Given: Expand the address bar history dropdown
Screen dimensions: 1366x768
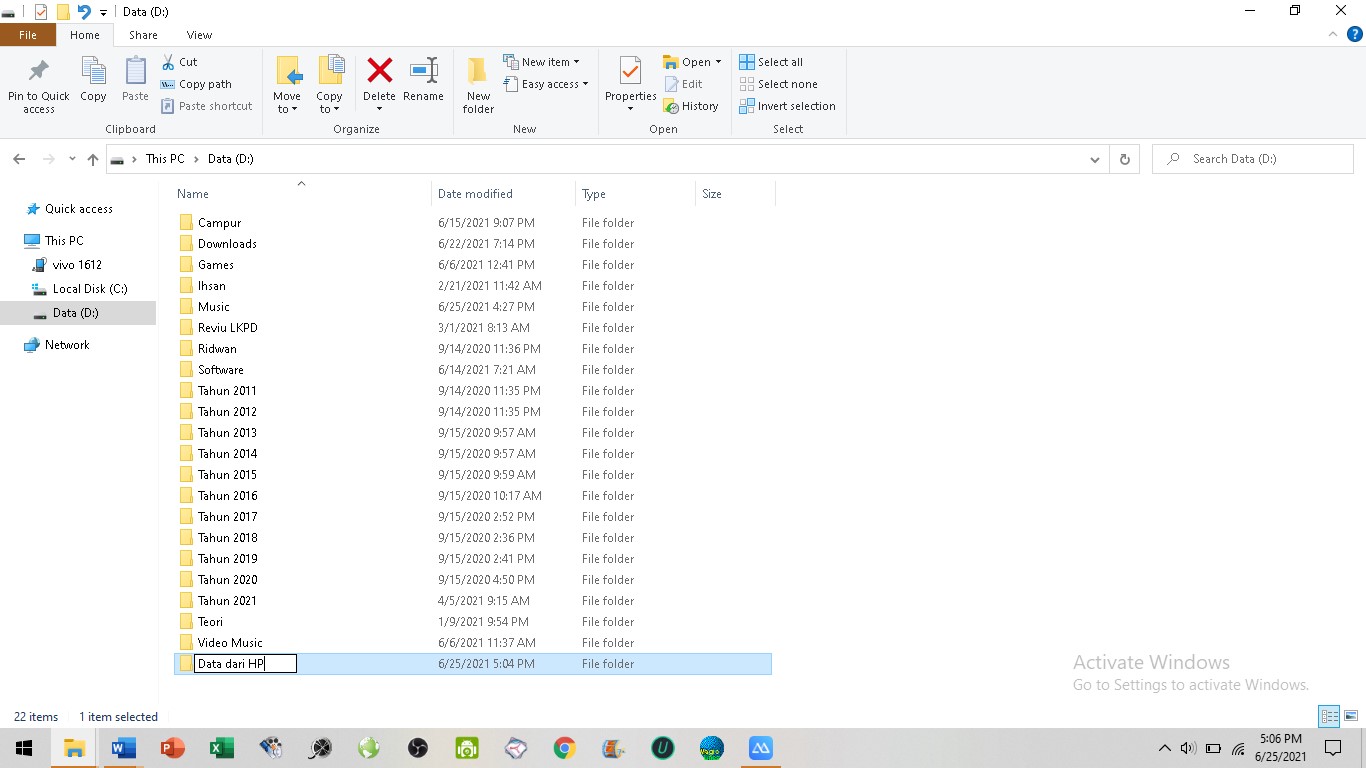Looking at the screenshot, I should 1095,159.
